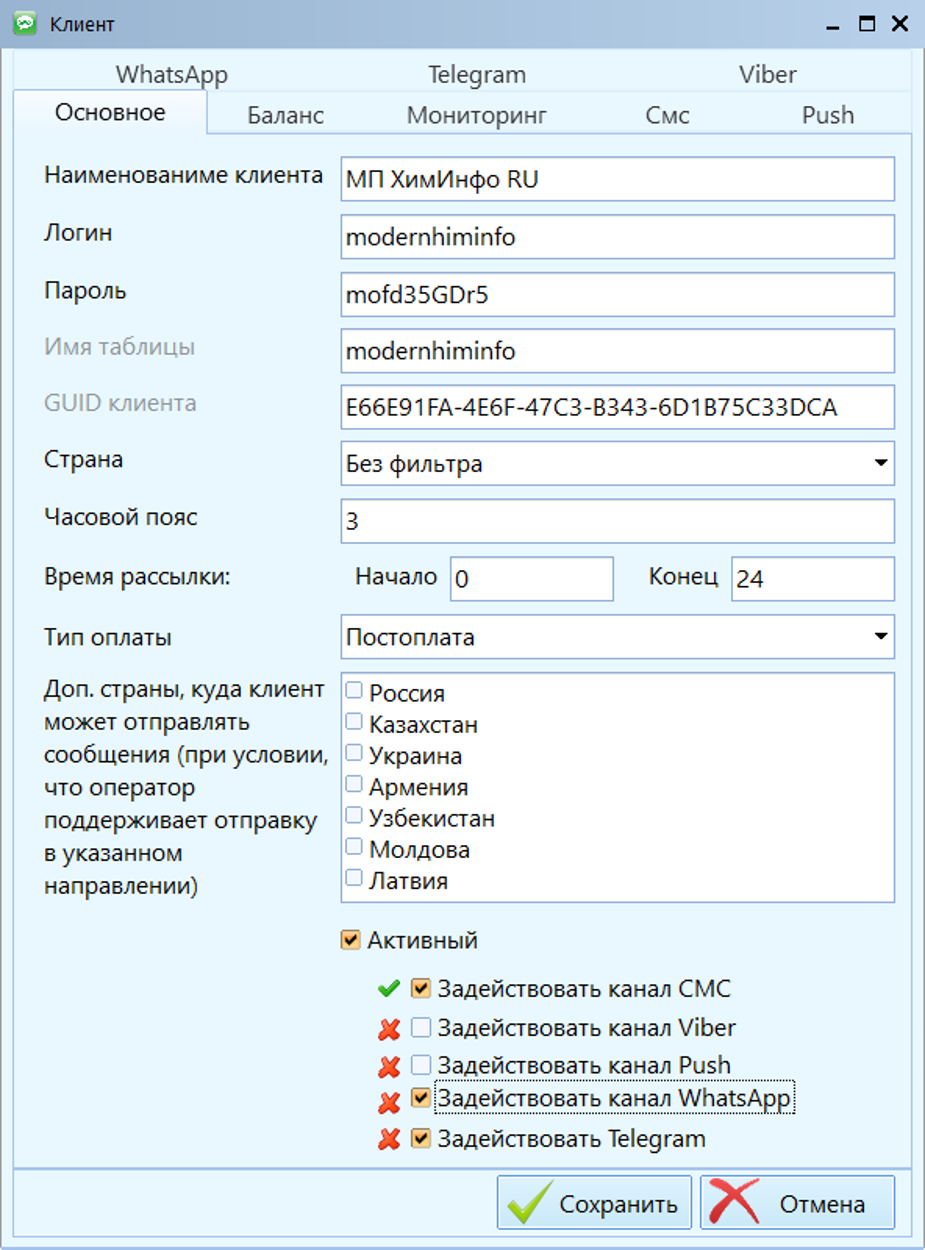Open the Telegram tab
Image resolution: width=925 pixels, height=1250 pixels.
[x=477, y=75]
